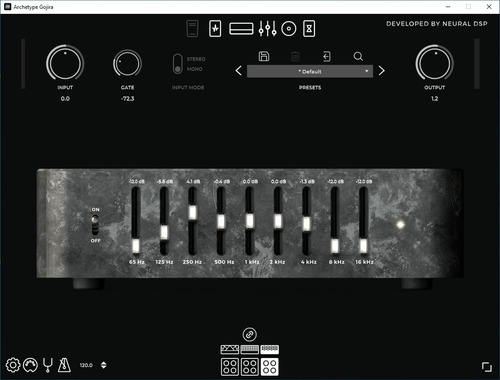The height and width of the screenshot is (380, 500).
Task: Select the second amp head icon
Action: (x=250, y=349)
